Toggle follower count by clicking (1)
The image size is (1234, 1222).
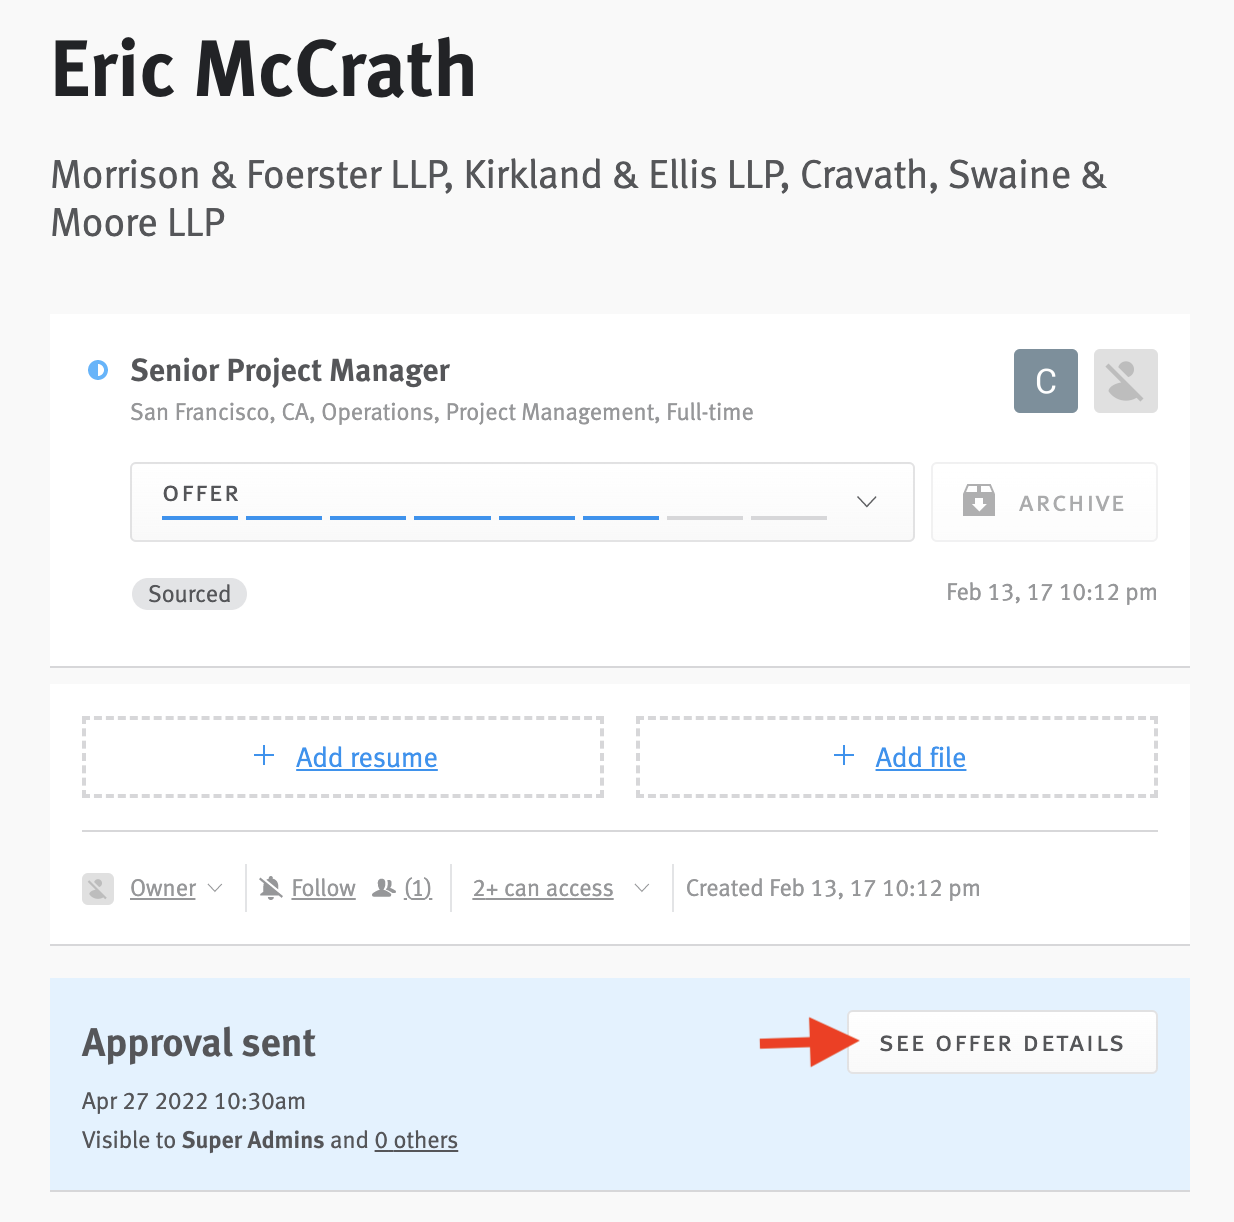coord(418,888)
